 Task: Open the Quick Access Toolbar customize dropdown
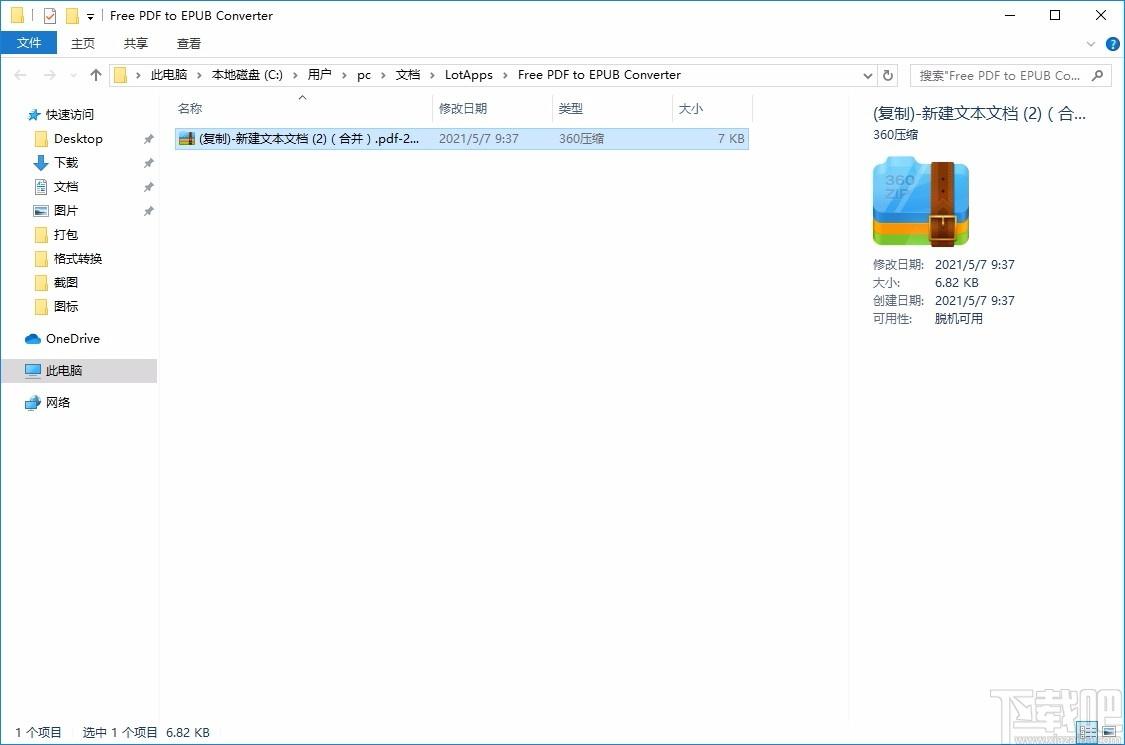point(90,16)
